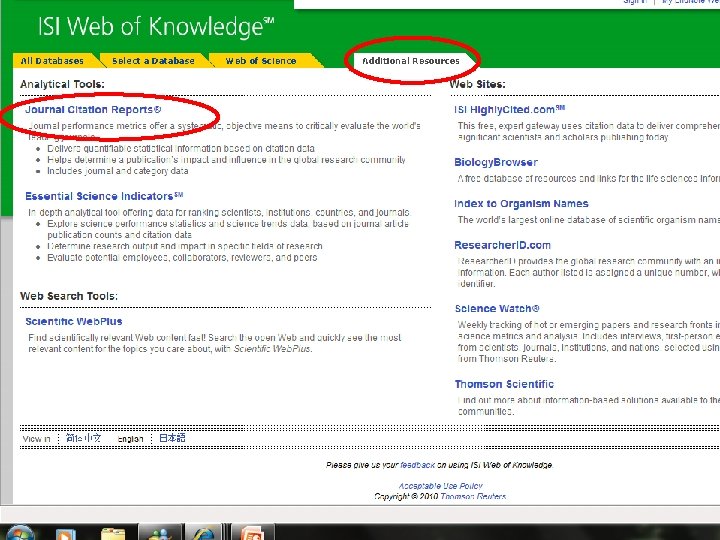Click the "Helps determine a publication's impact" bullet
Image resolution: width=720 pixels, height=540 pixels.
pyautogui.click(x=226, y=160)
